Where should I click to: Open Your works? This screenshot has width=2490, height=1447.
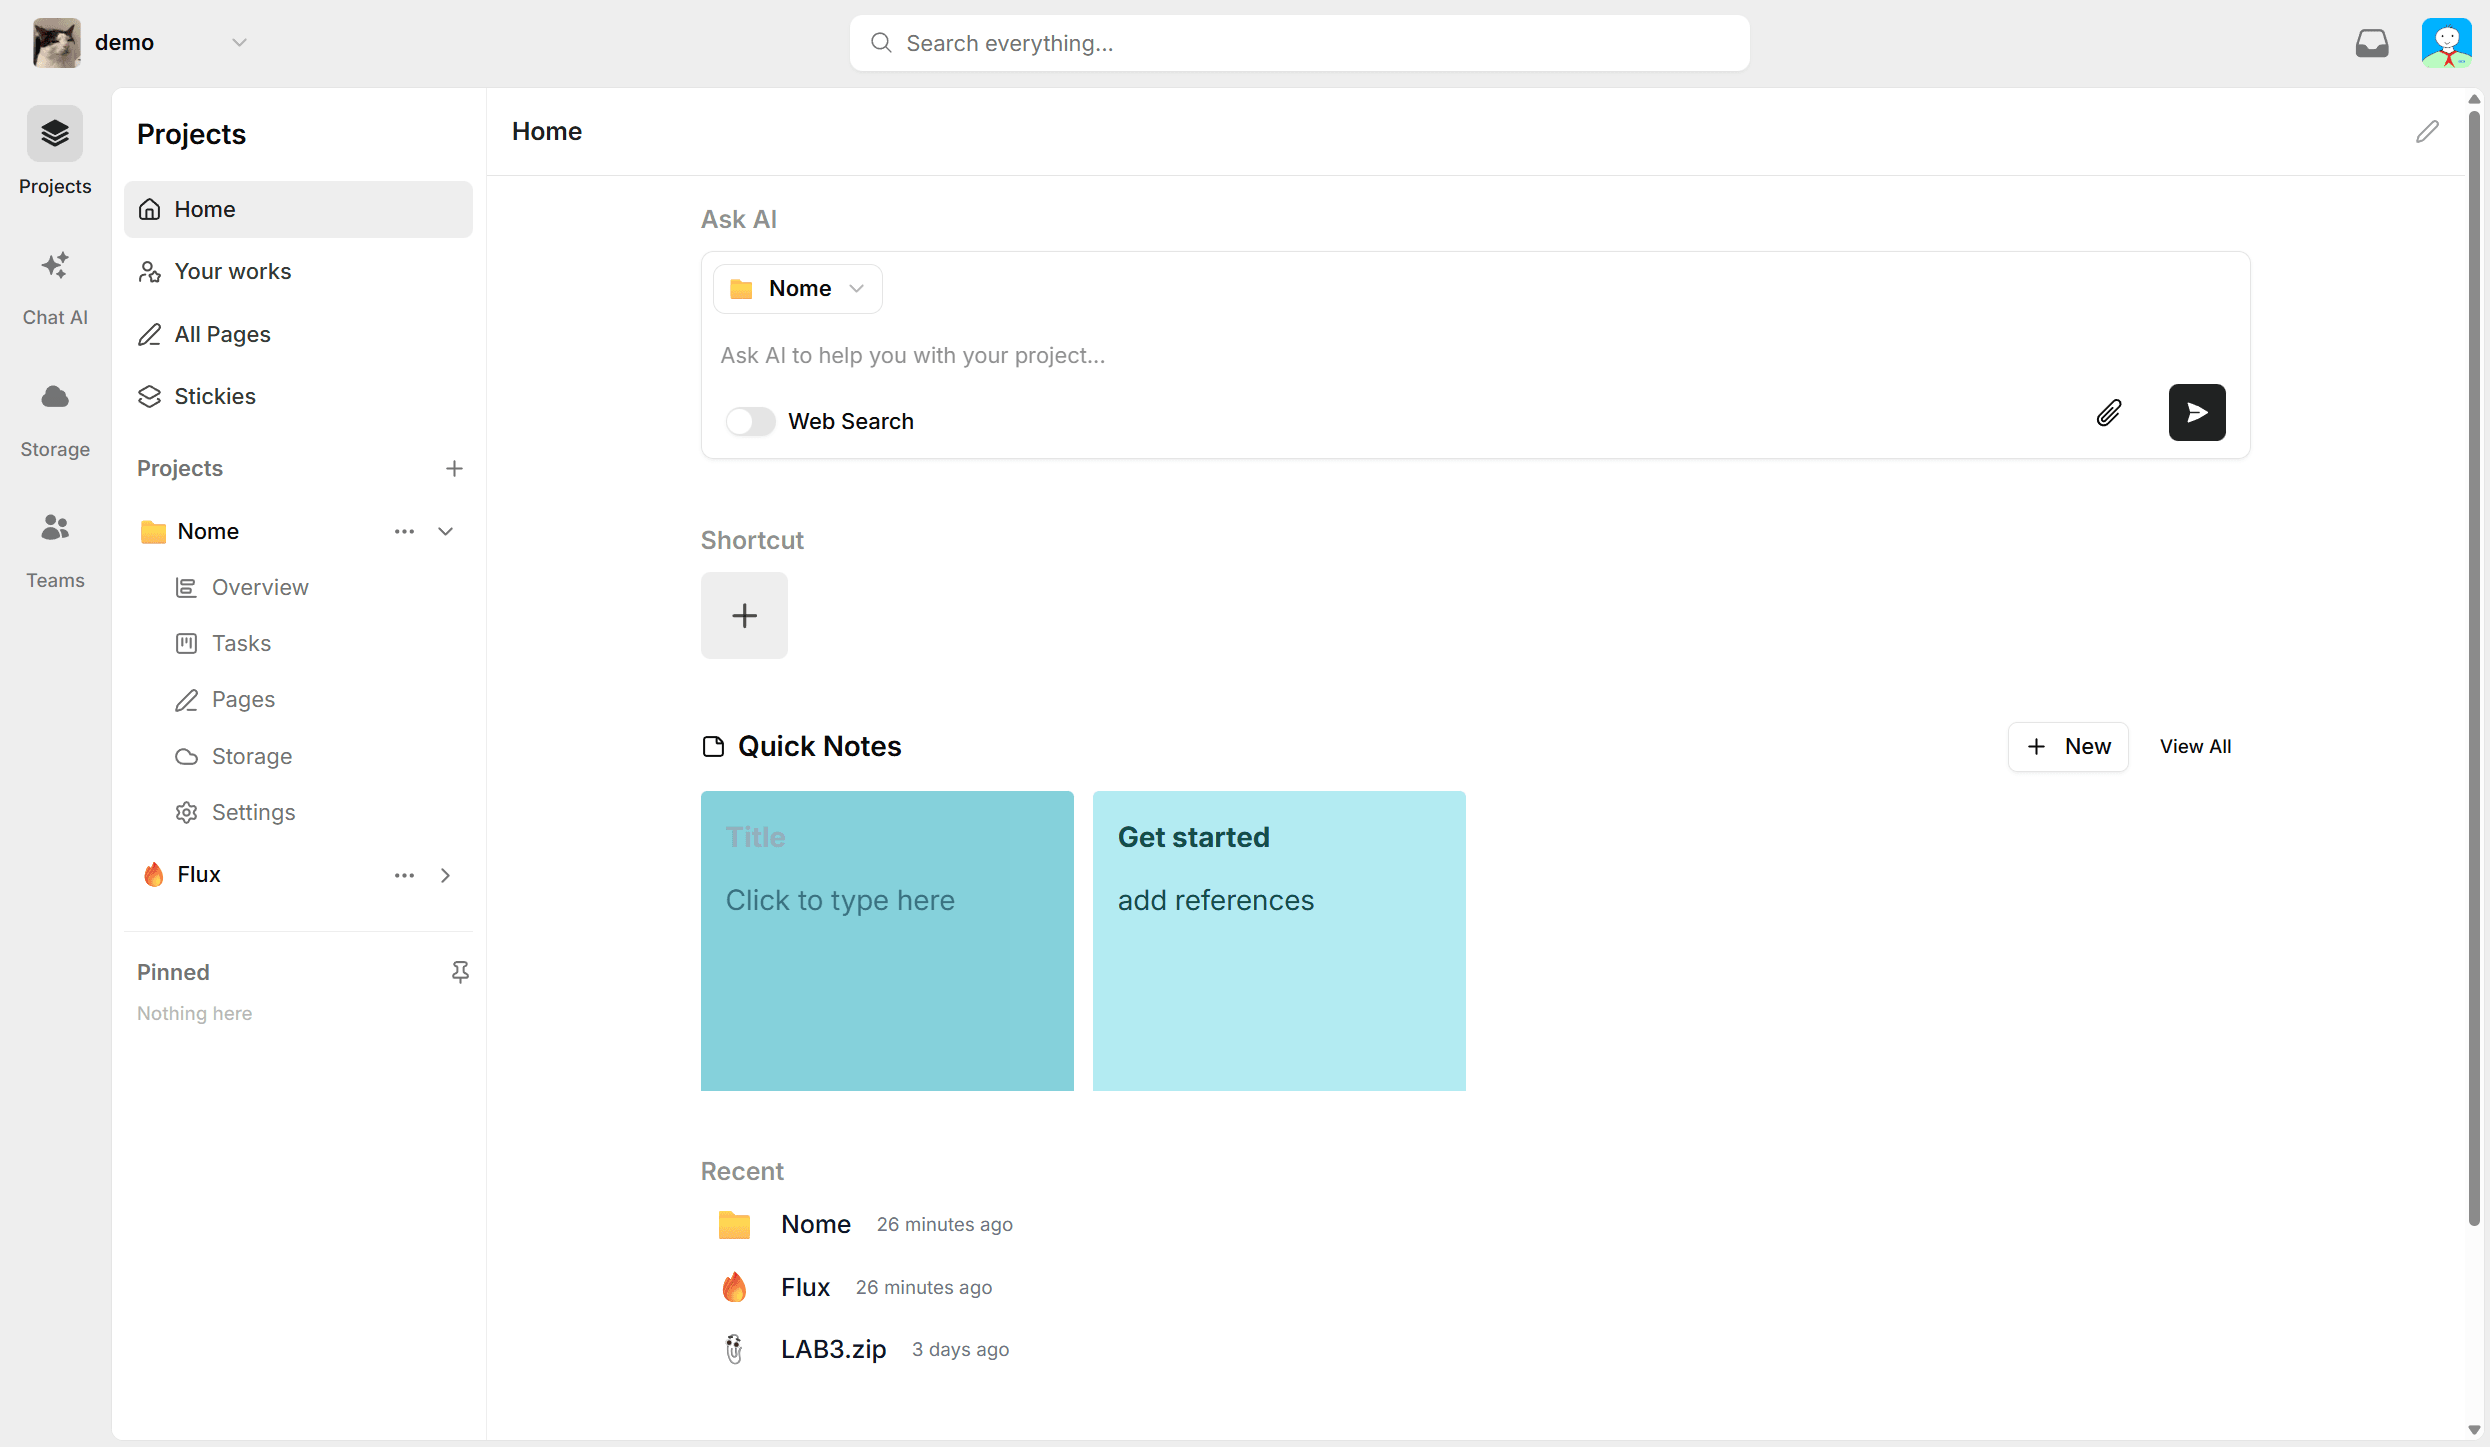point(298,271)
